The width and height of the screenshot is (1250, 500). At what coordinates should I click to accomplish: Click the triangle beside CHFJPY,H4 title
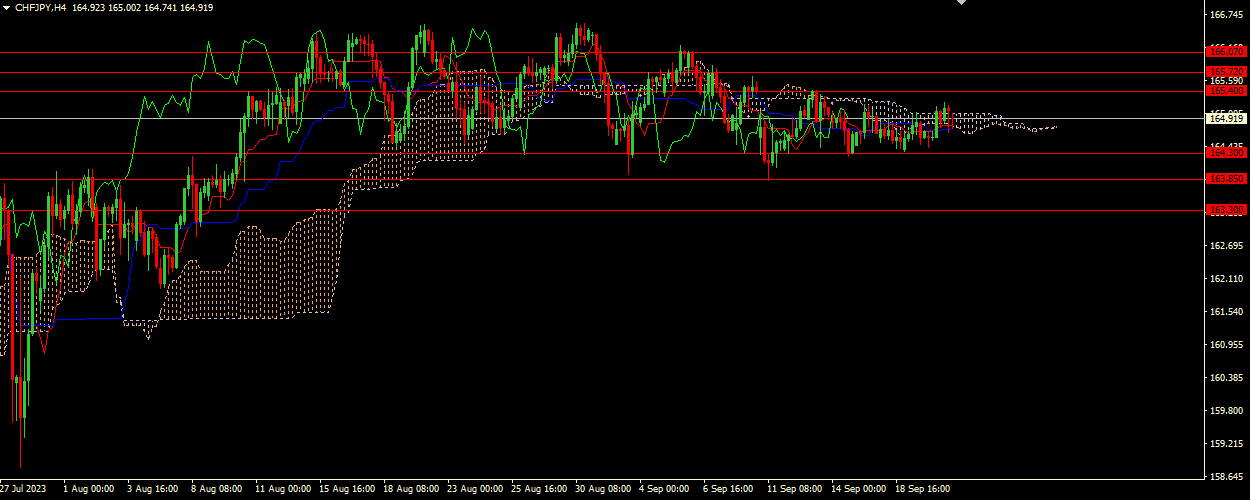click(x=6, y=7)
